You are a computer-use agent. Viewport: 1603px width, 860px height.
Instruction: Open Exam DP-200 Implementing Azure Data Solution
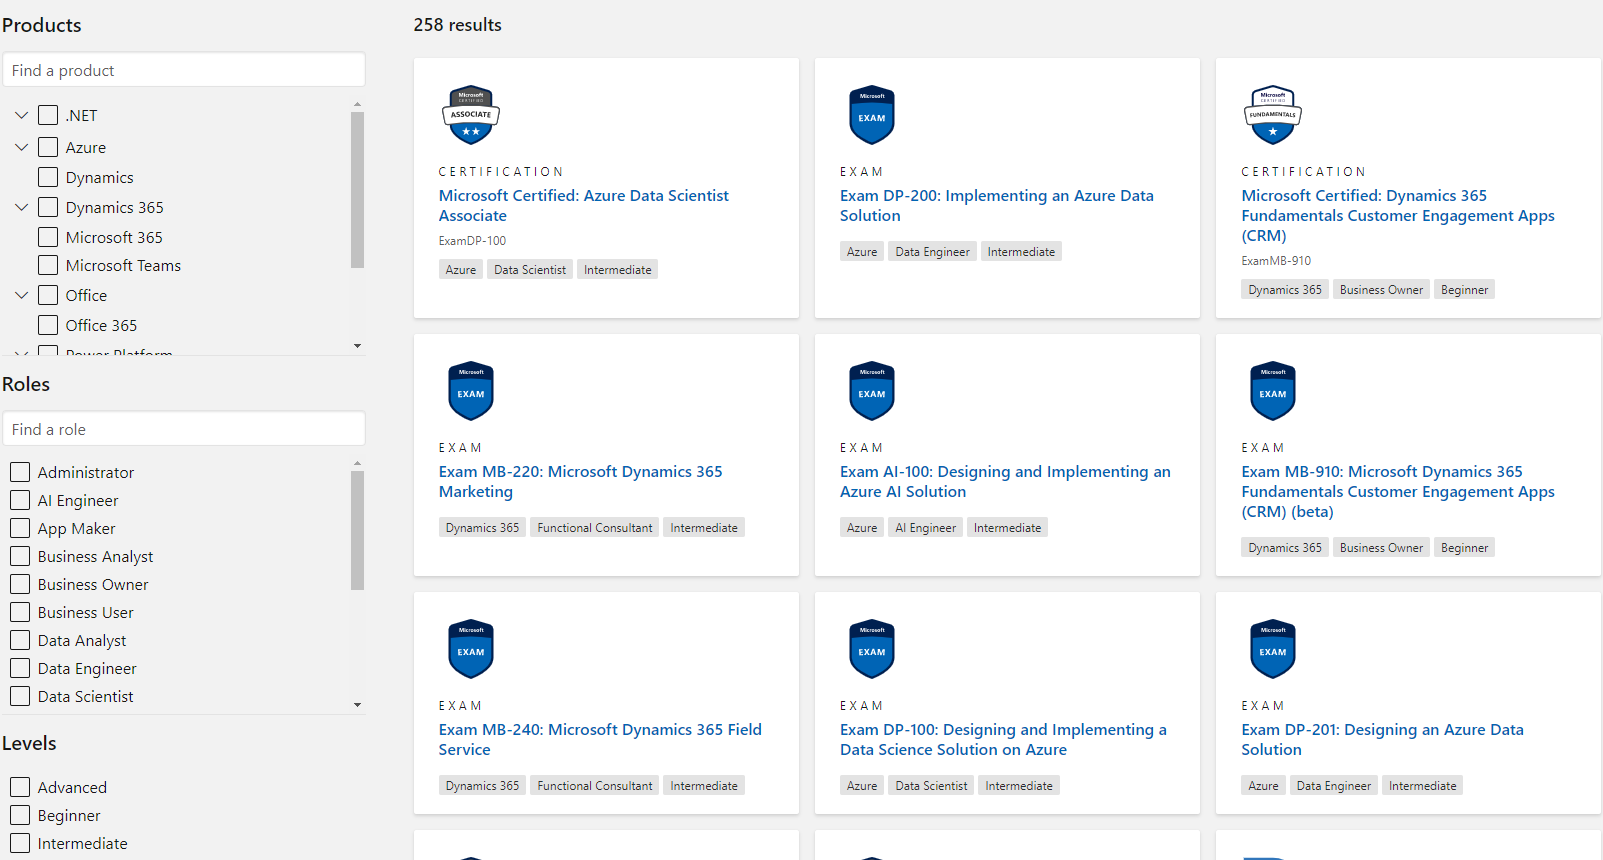(x=997, y=205)
